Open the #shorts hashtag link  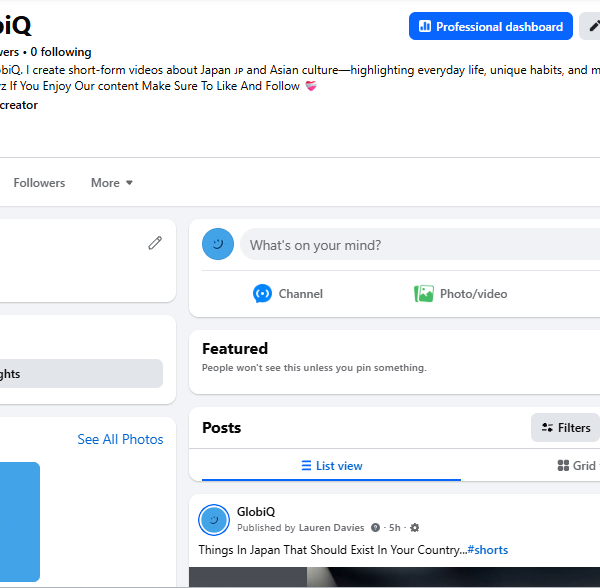click(488, 550)
